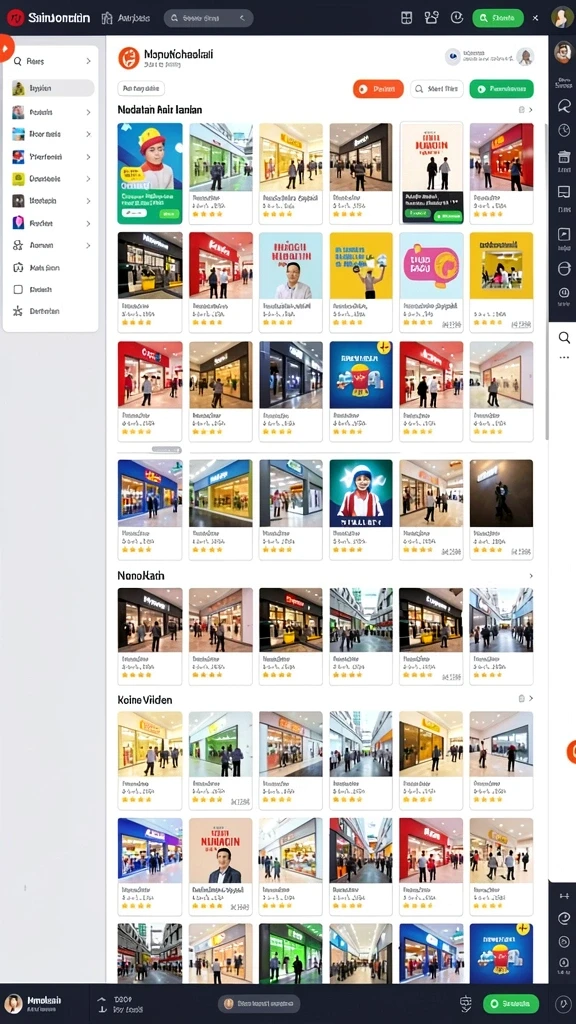Select the highlighted second item in left sidebar
The height and width of the screenshot is (1024, 576).
coord(53,88)
